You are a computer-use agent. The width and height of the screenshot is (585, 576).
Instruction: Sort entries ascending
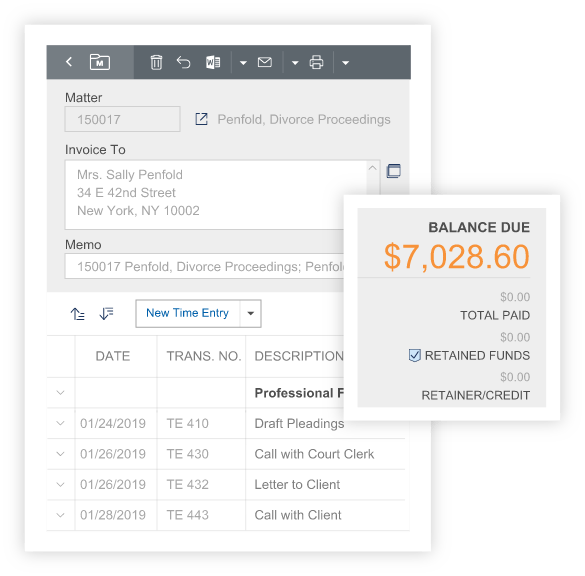(78, 314)
